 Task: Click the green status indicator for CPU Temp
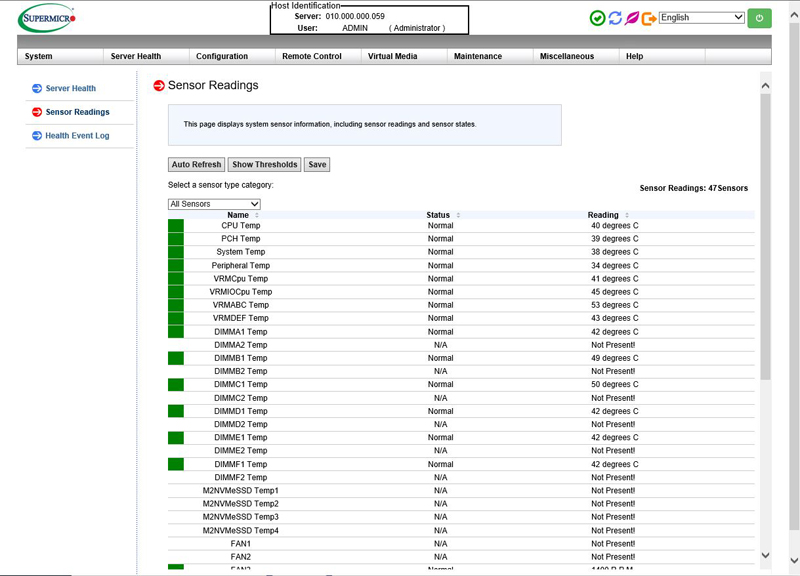pyautogui.click(x=176, y=226)
